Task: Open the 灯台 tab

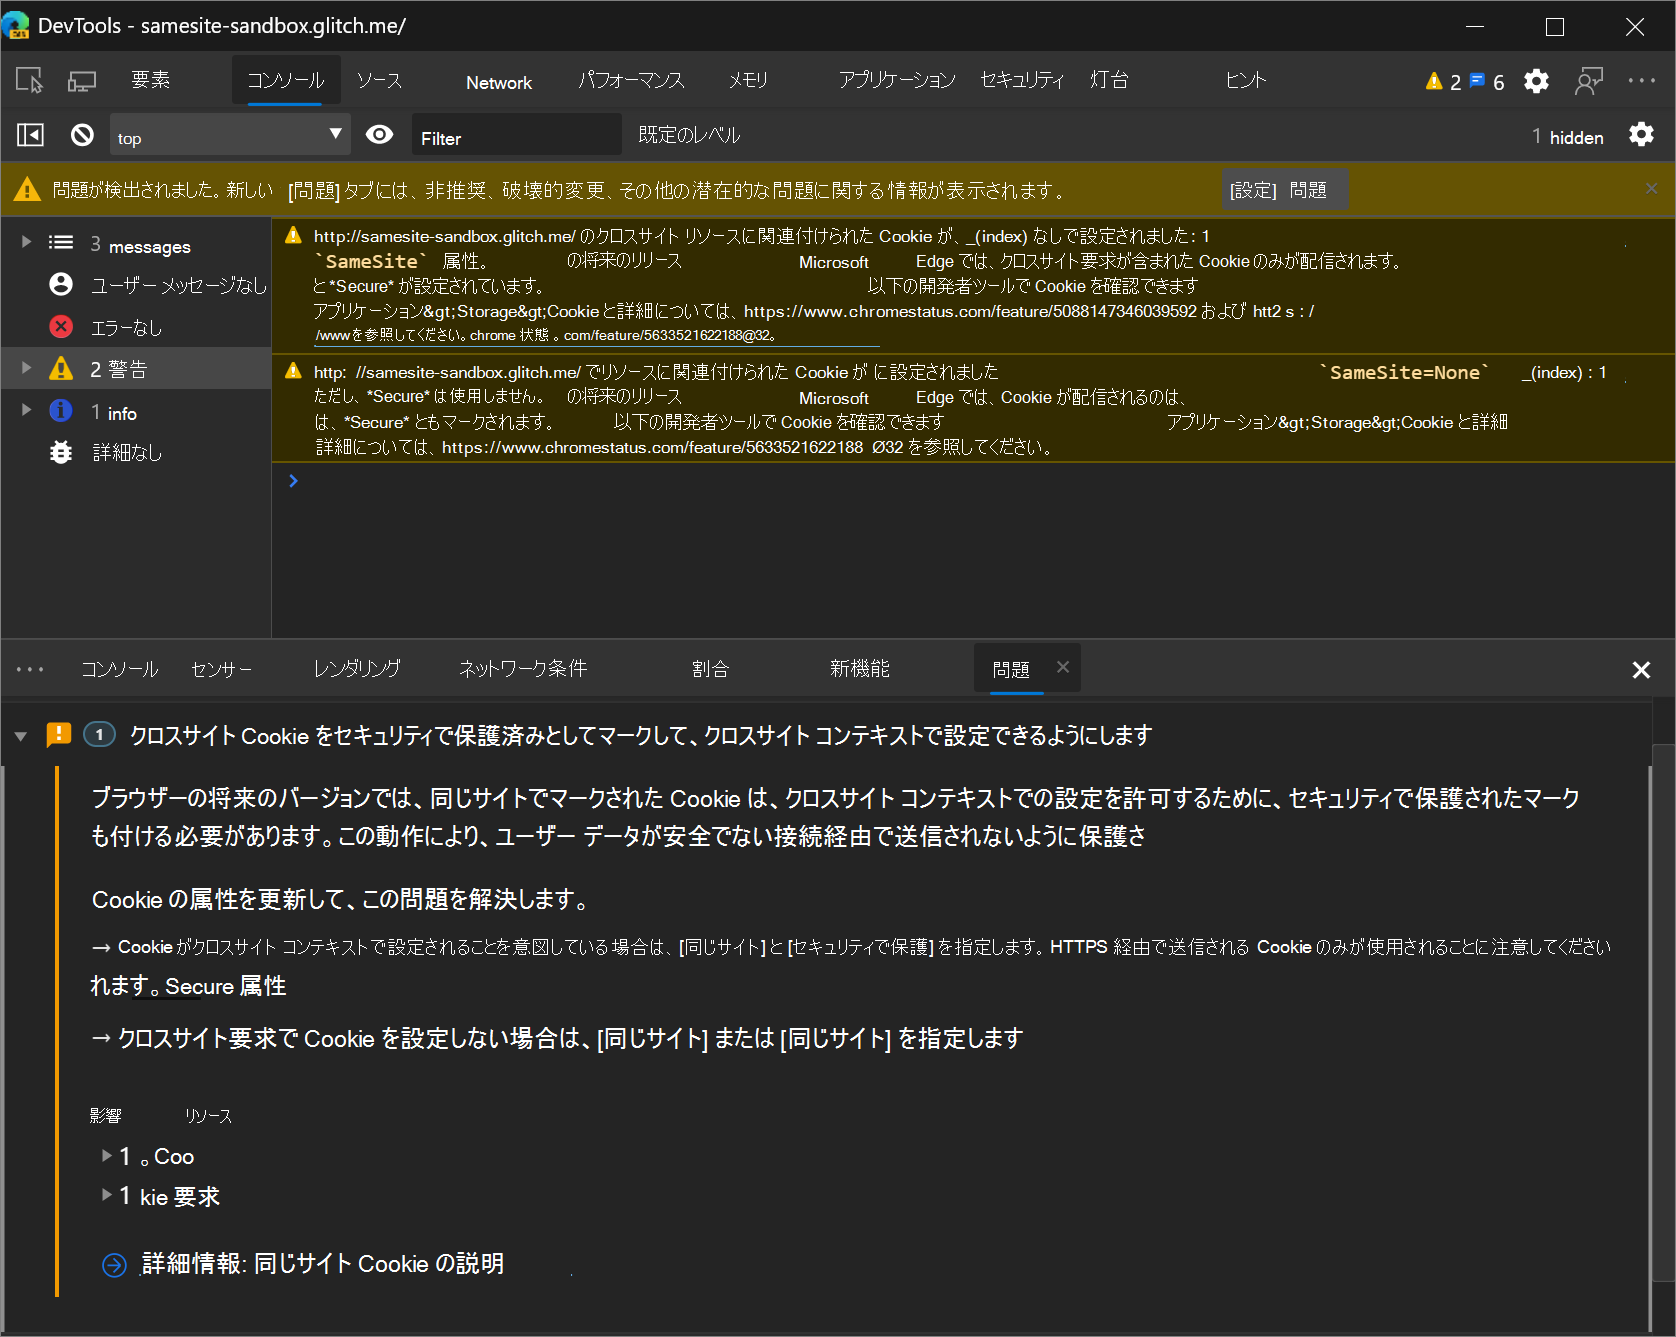Action: tap(1109, 80)
